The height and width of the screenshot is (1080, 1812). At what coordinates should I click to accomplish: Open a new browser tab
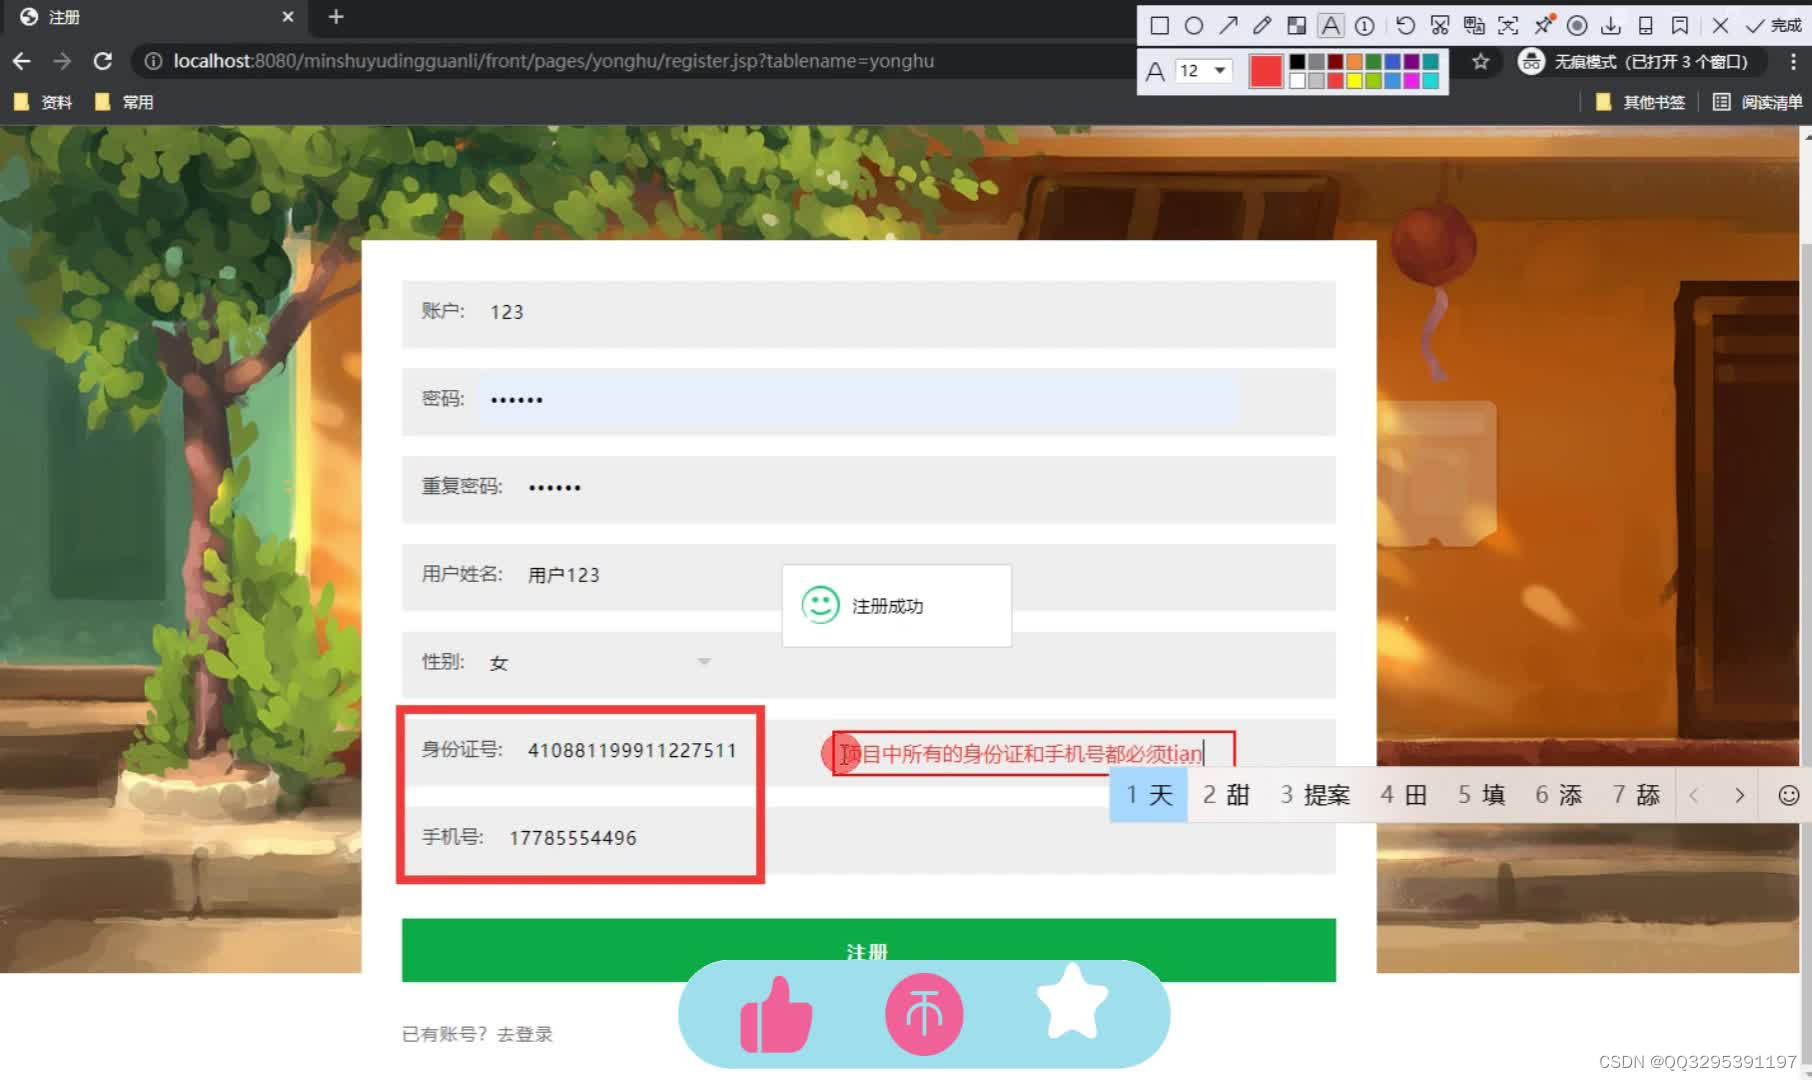click(336, 17)
